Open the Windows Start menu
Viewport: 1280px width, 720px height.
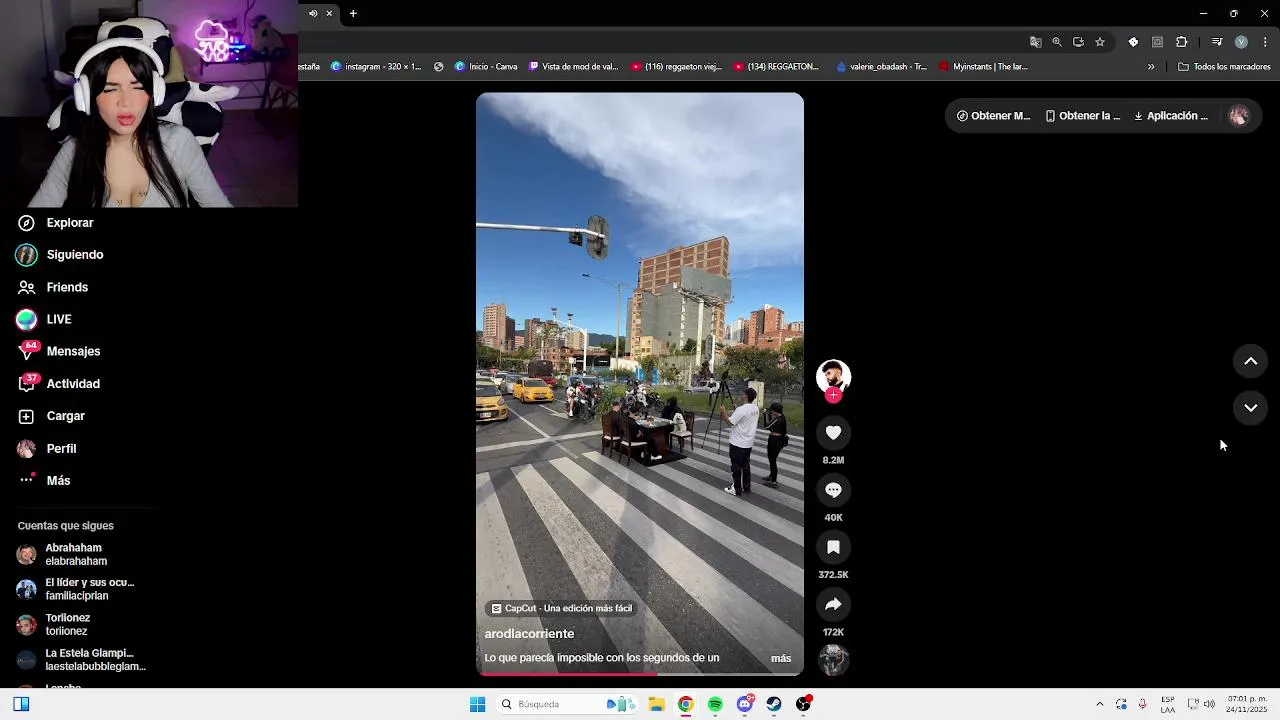point(478,704)
